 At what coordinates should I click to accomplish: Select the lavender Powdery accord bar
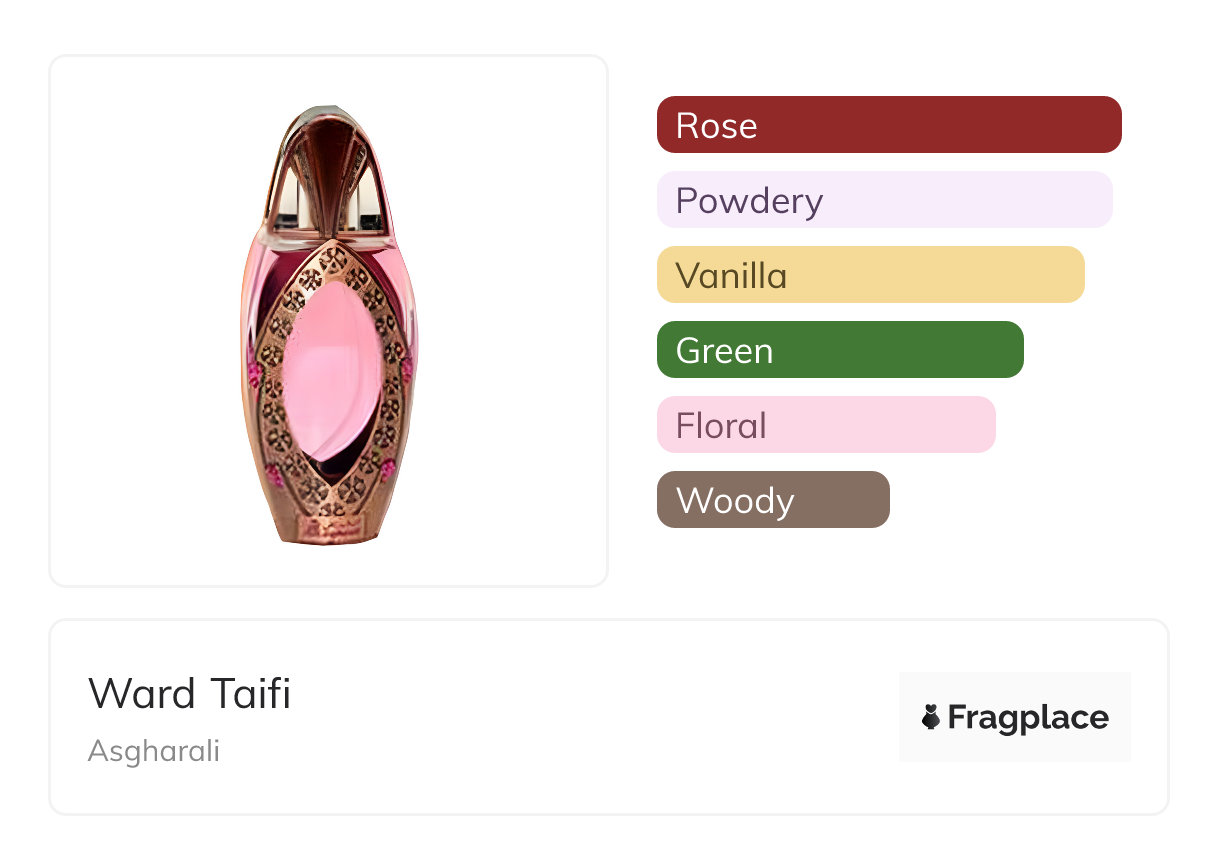(884, 200)
